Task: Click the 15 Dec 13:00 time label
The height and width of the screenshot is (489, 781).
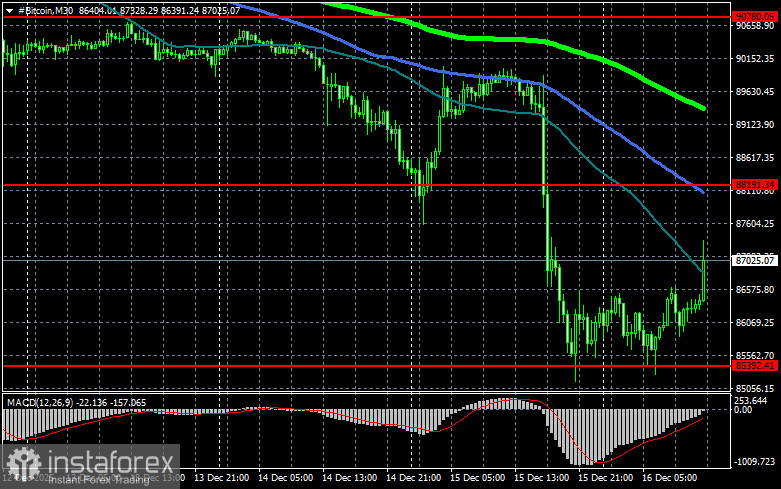Action: coord(541,478)
